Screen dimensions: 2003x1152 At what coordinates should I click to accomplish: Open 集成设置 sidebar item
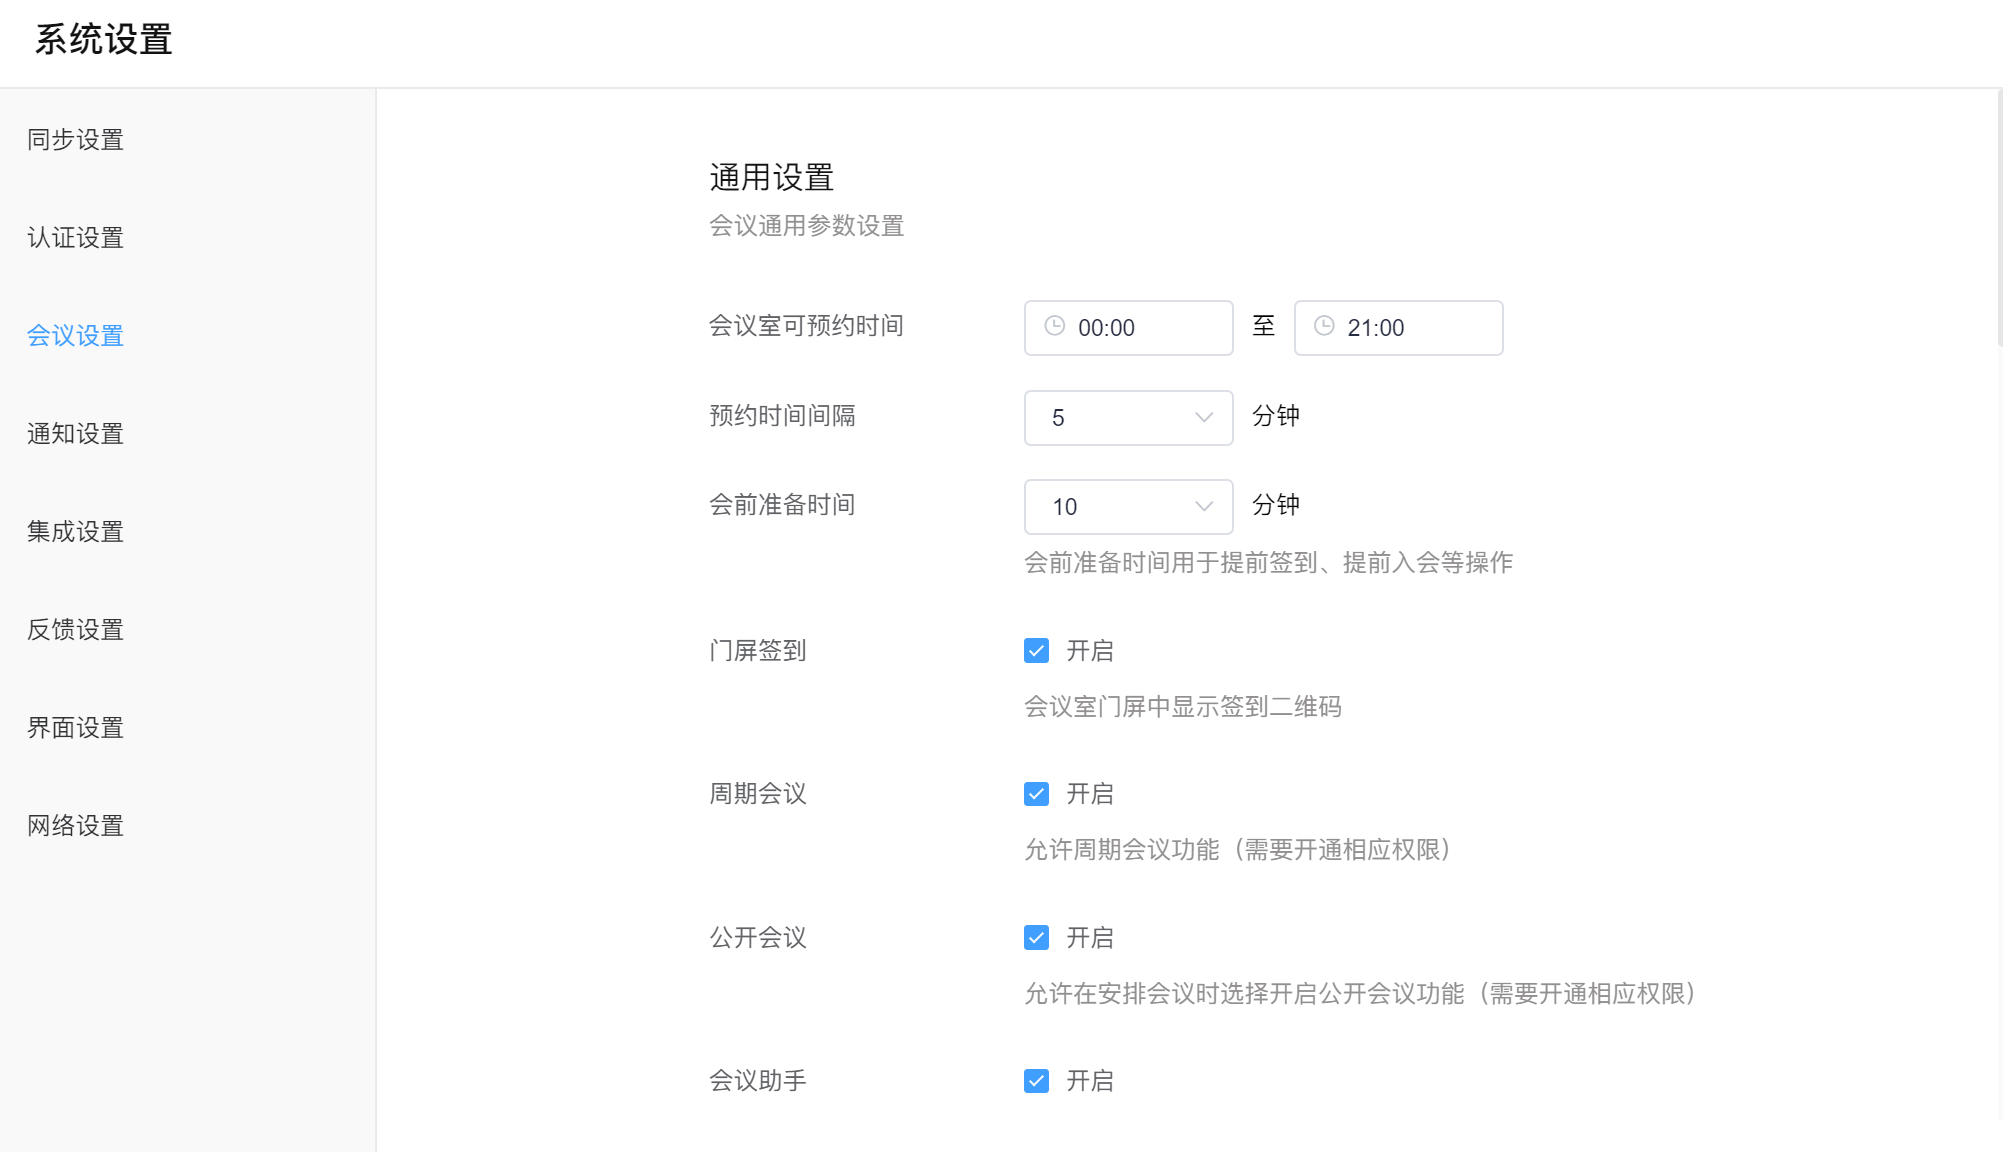point(75,532)
